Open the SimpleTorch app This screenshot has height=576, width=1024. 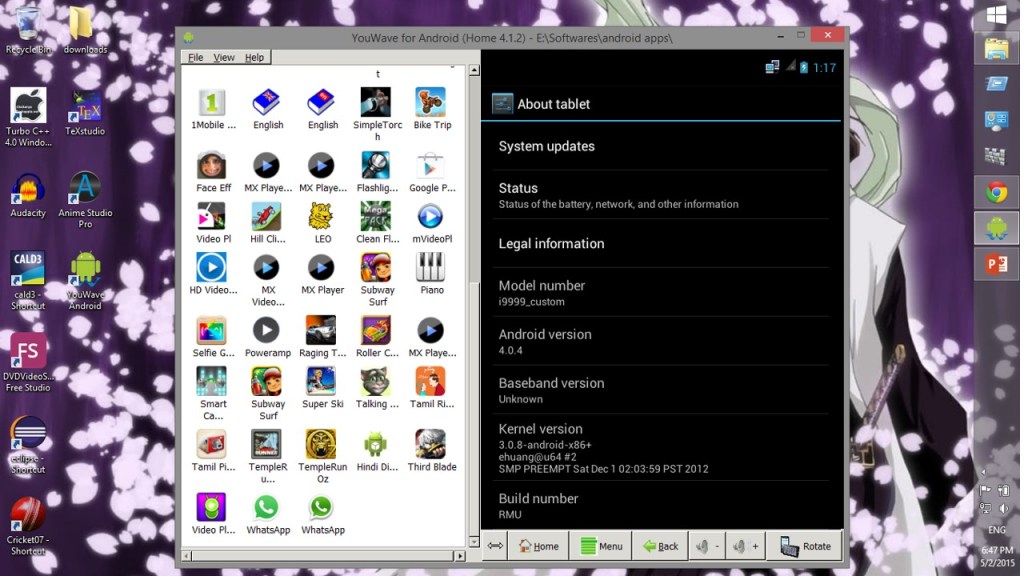(x=375, y=103)
